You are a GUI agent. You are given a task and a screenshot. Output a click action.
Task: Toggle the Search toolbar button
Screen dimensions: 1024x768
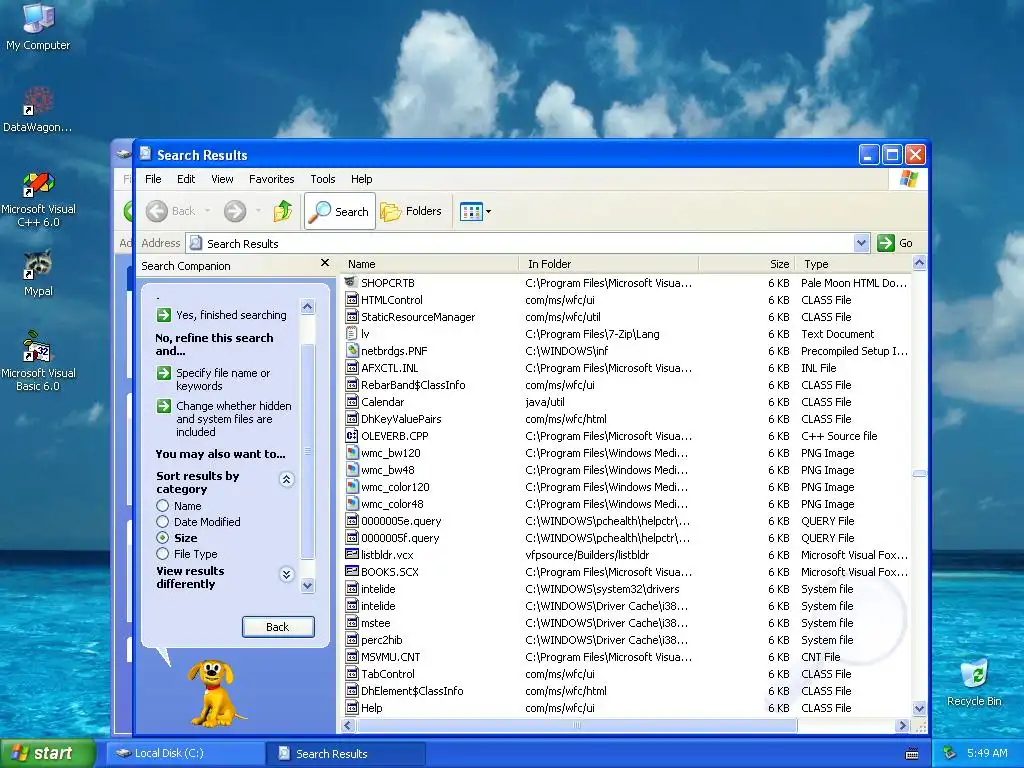click(340, 211)
